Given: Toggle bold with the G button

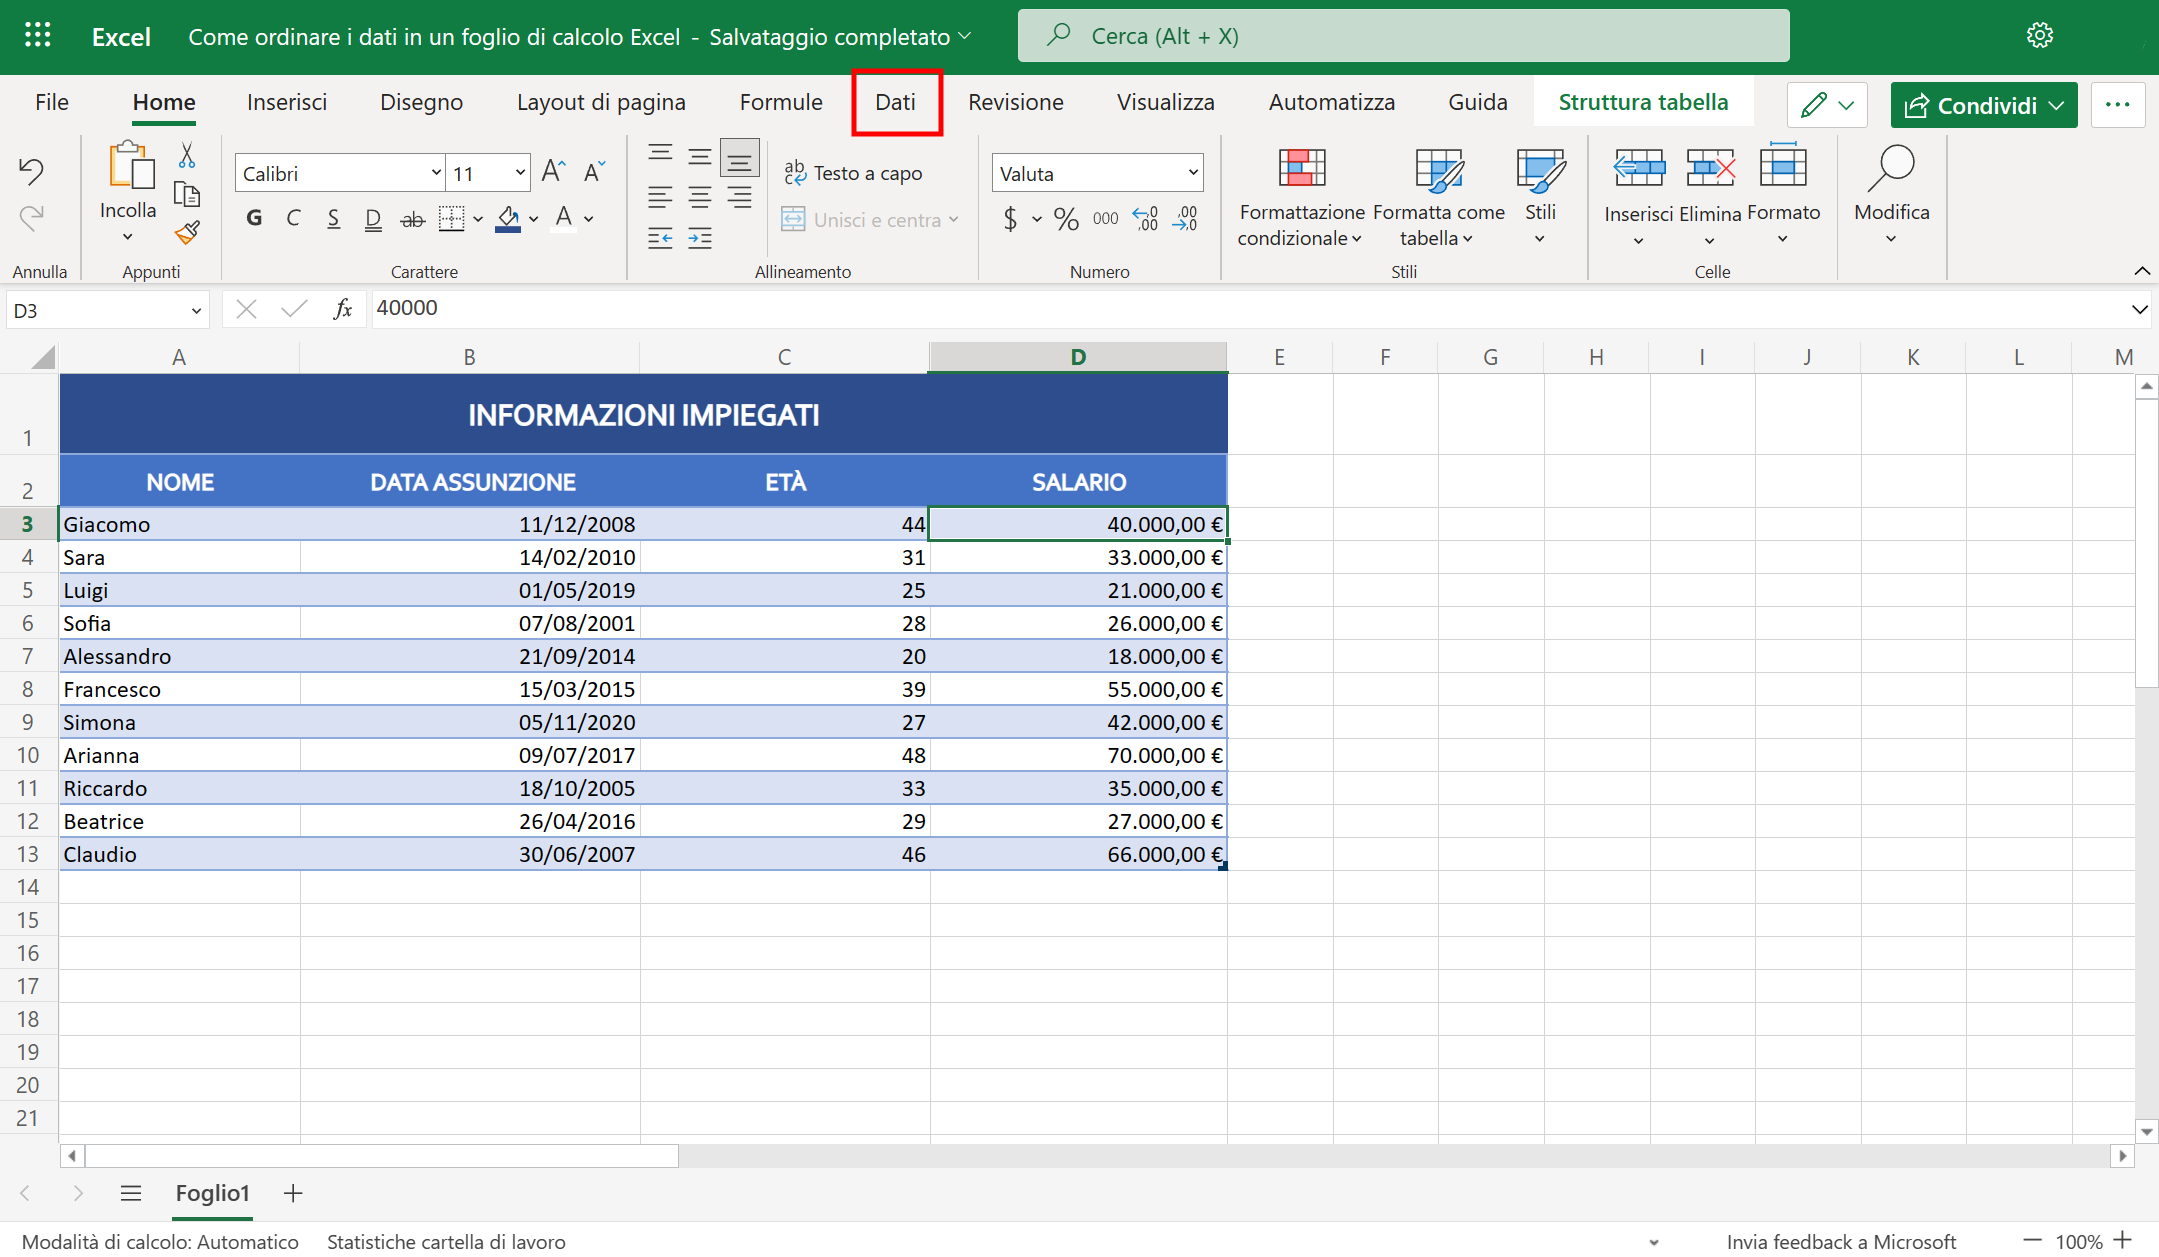Looking at the screenshot, I should (x=253, y=218).
